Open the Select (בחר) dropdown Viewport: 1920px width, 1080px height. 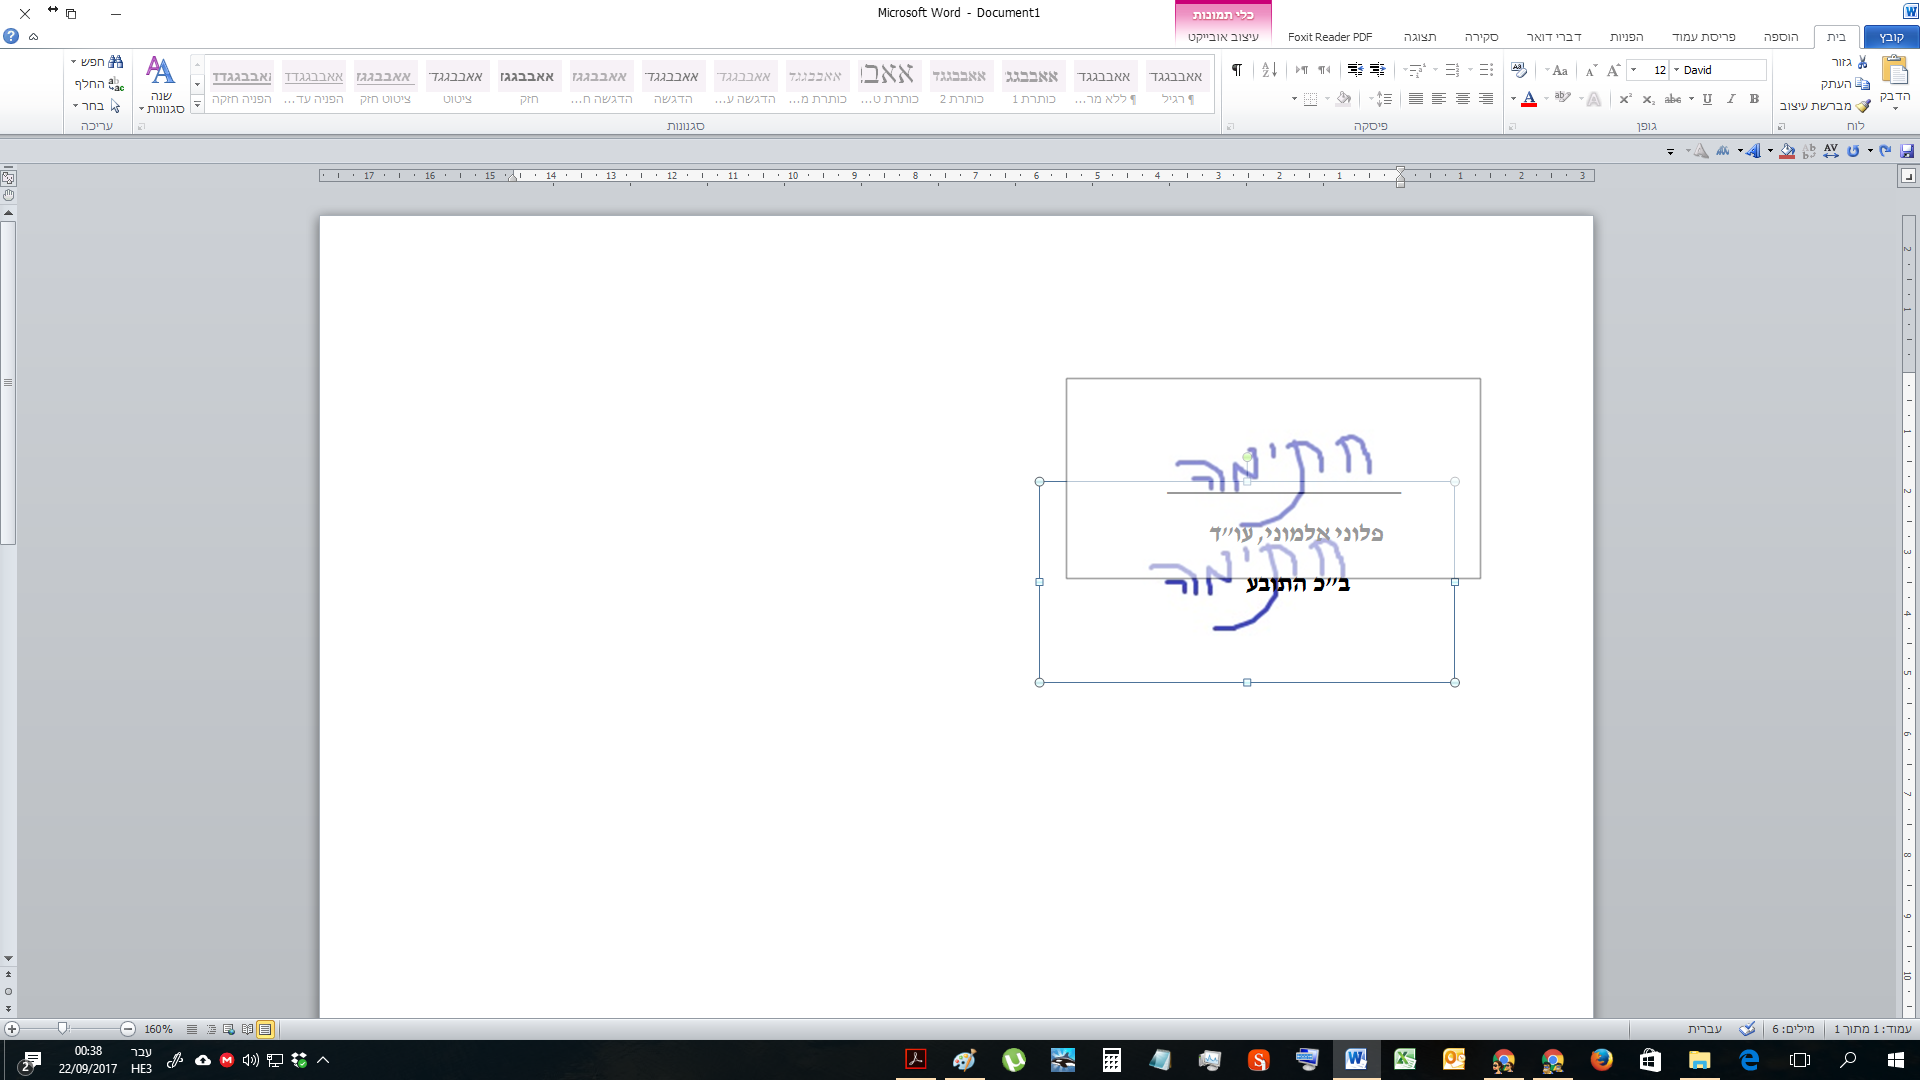point(96,106)
